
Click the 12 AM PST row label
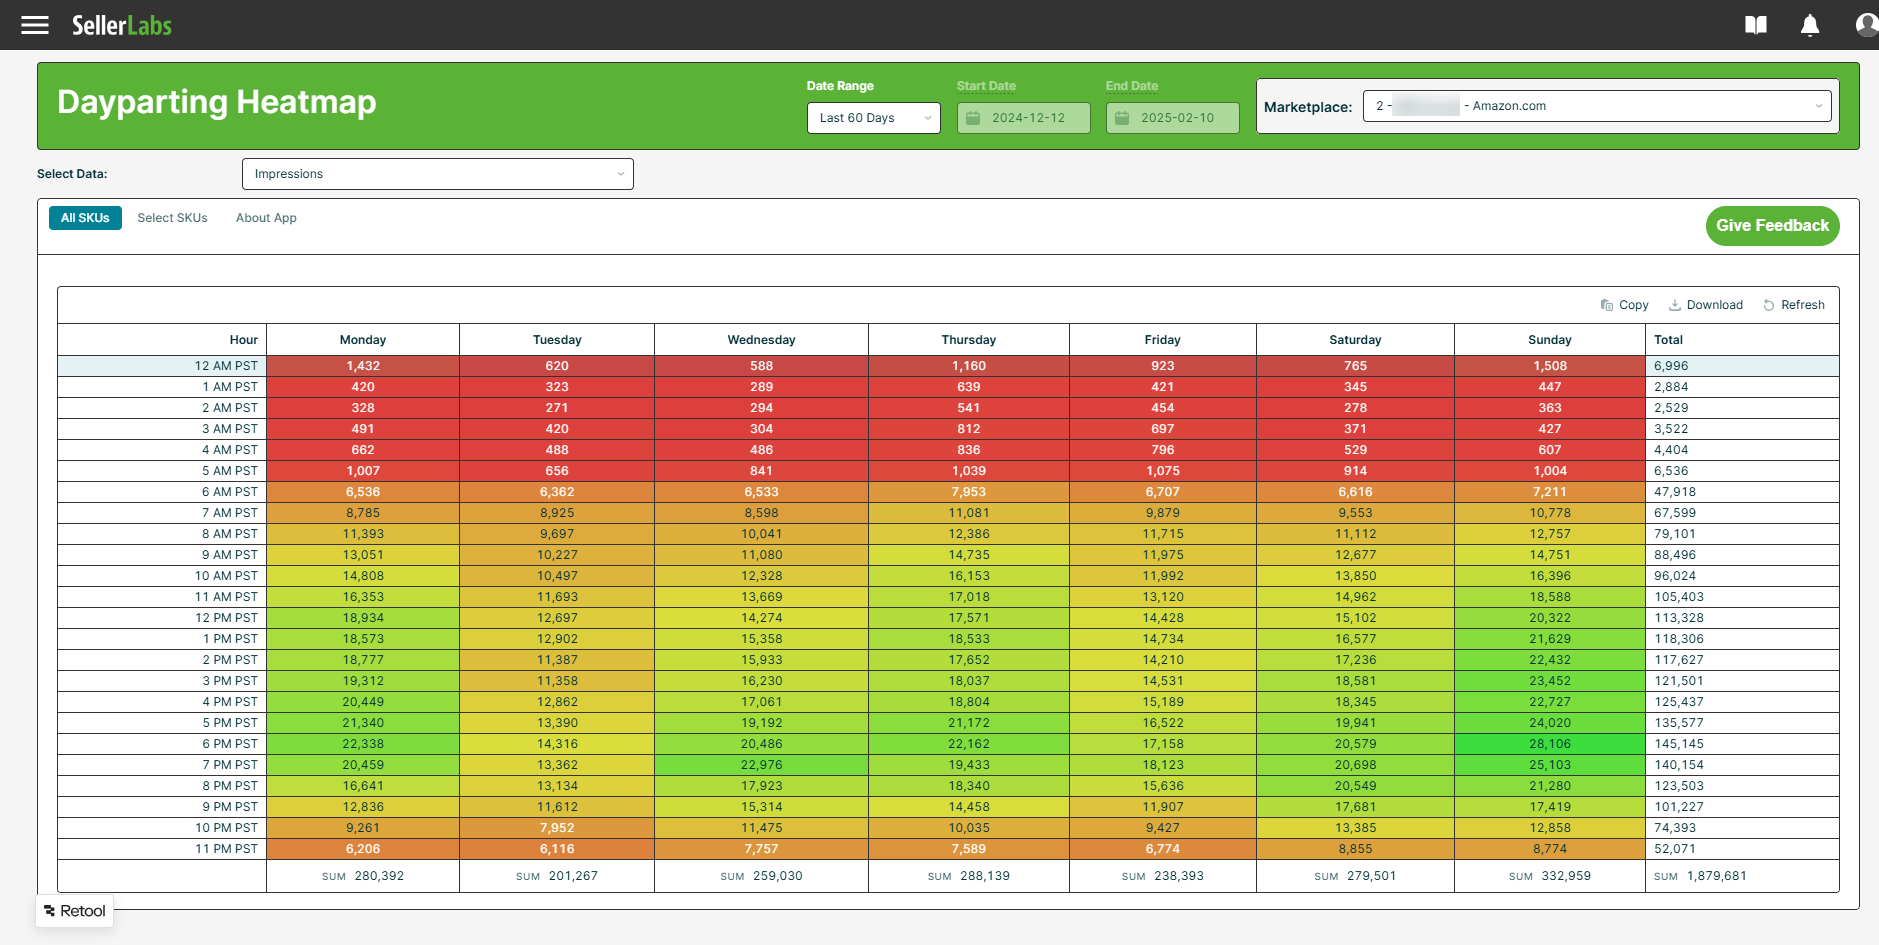[162, 366]
